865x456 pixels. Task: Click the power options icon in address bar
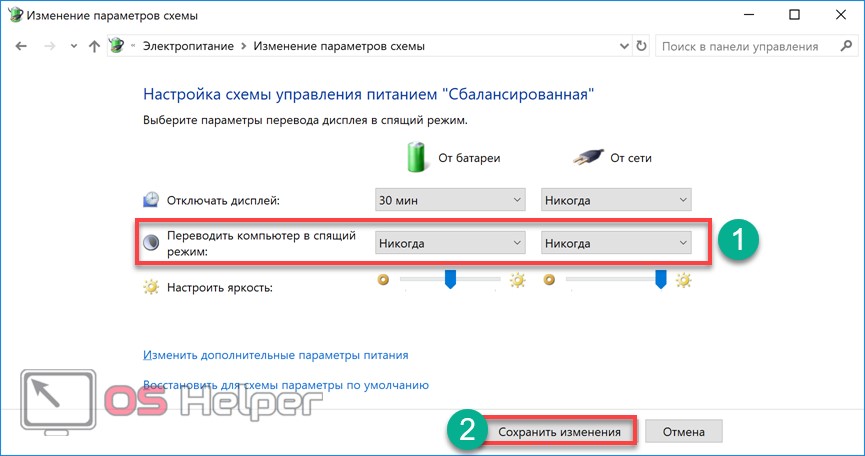[x=116, y=46]
